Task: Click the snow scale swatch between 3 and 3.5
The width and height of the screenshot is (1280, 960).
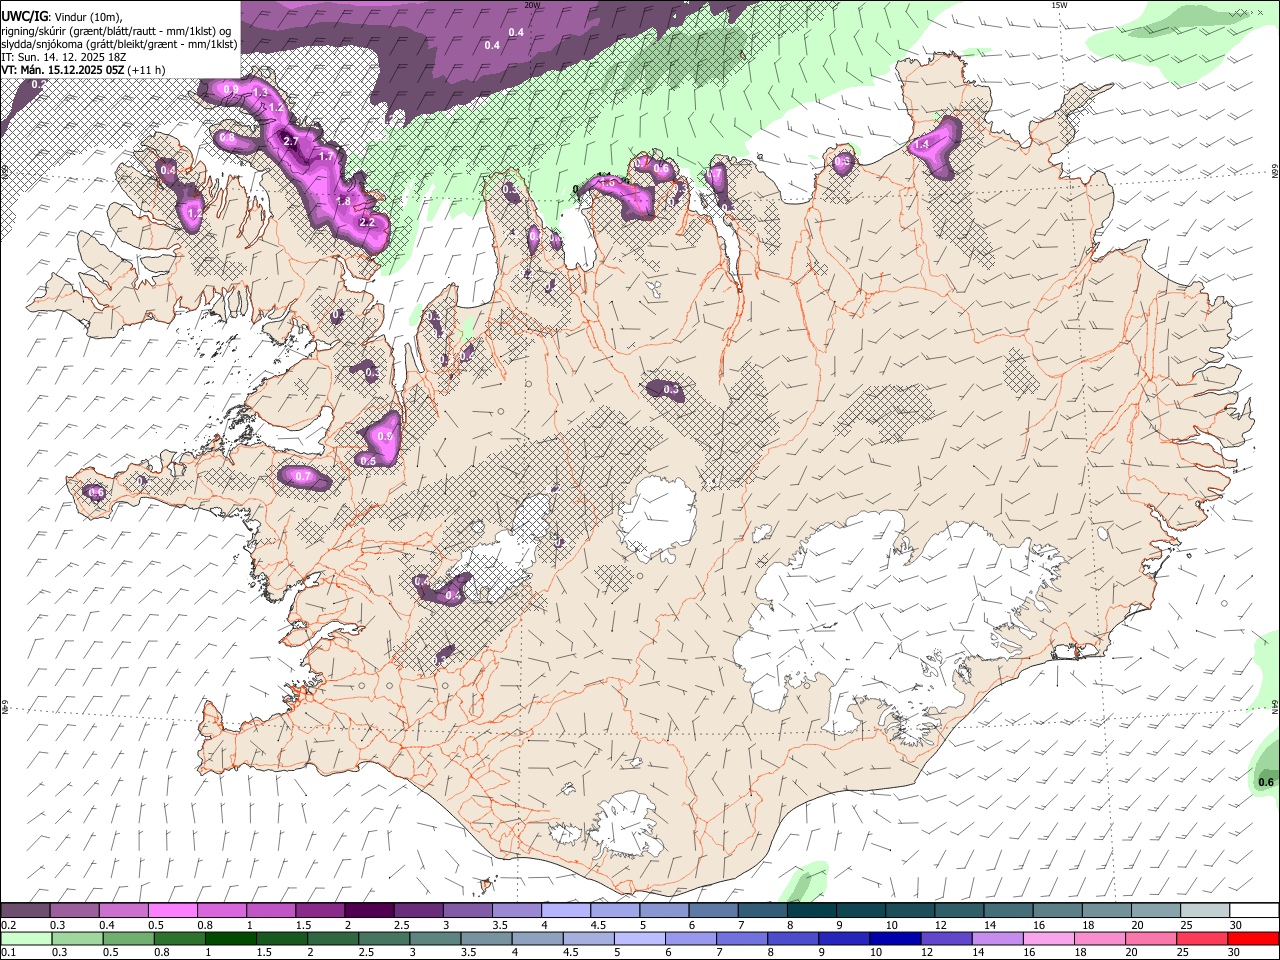Action: 467,911
